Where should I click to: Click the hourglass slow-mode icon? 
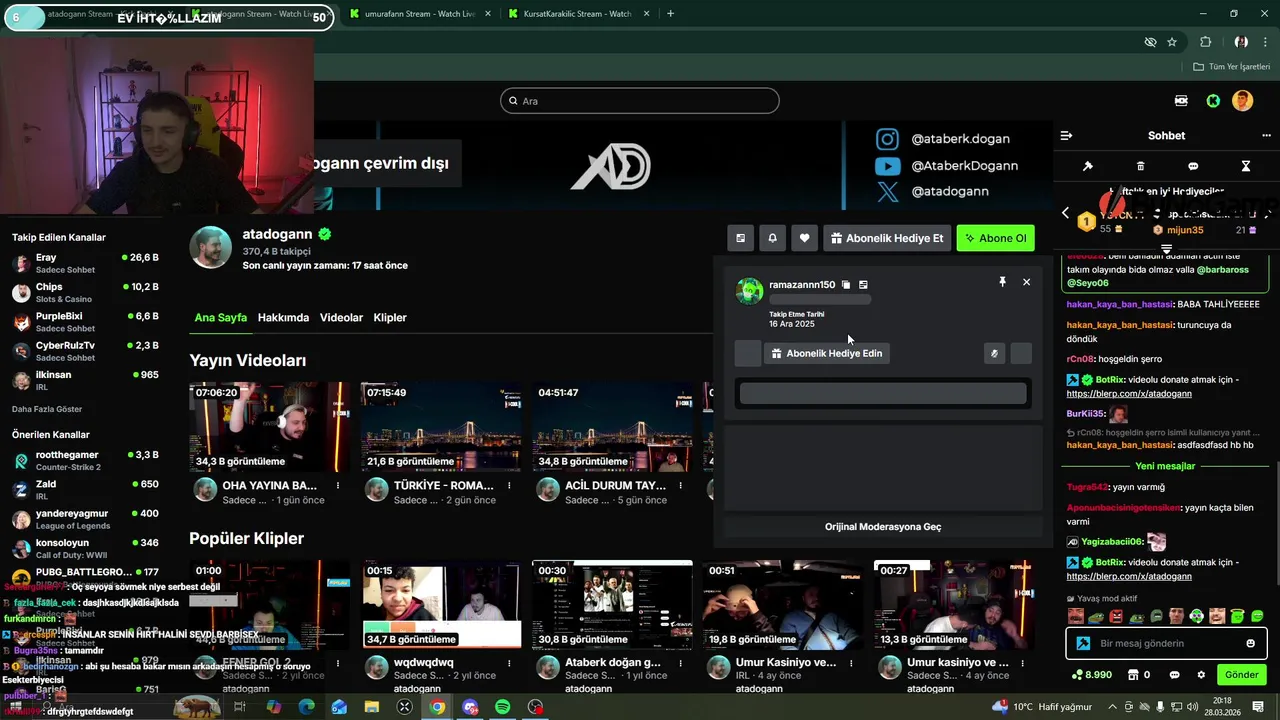(1246, 166)
